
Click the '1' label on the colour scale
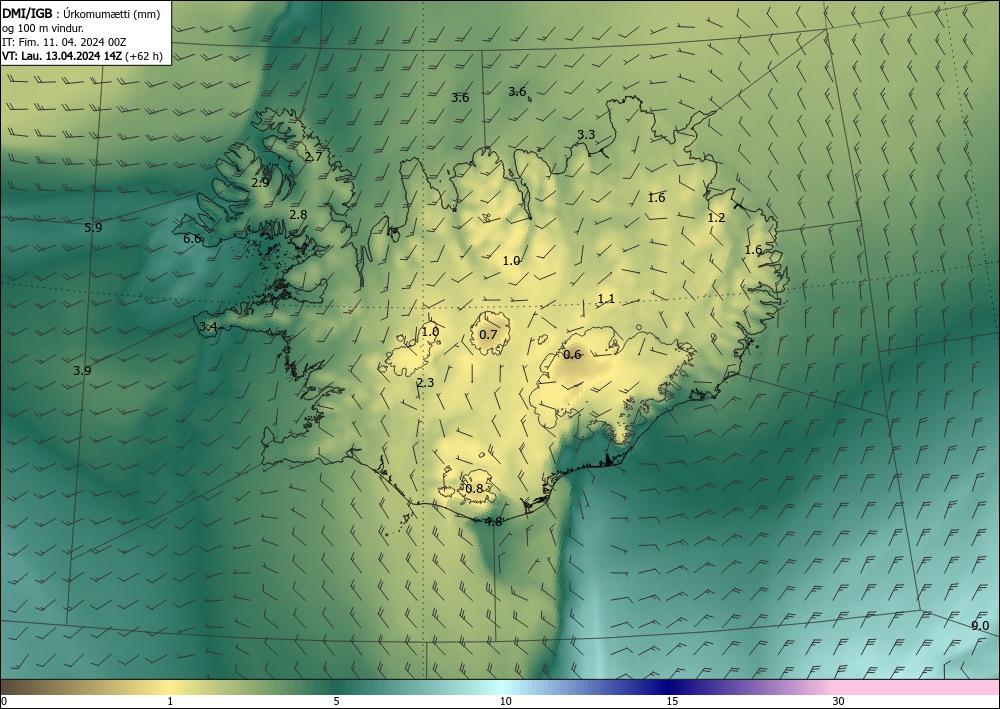click(170, 702)
